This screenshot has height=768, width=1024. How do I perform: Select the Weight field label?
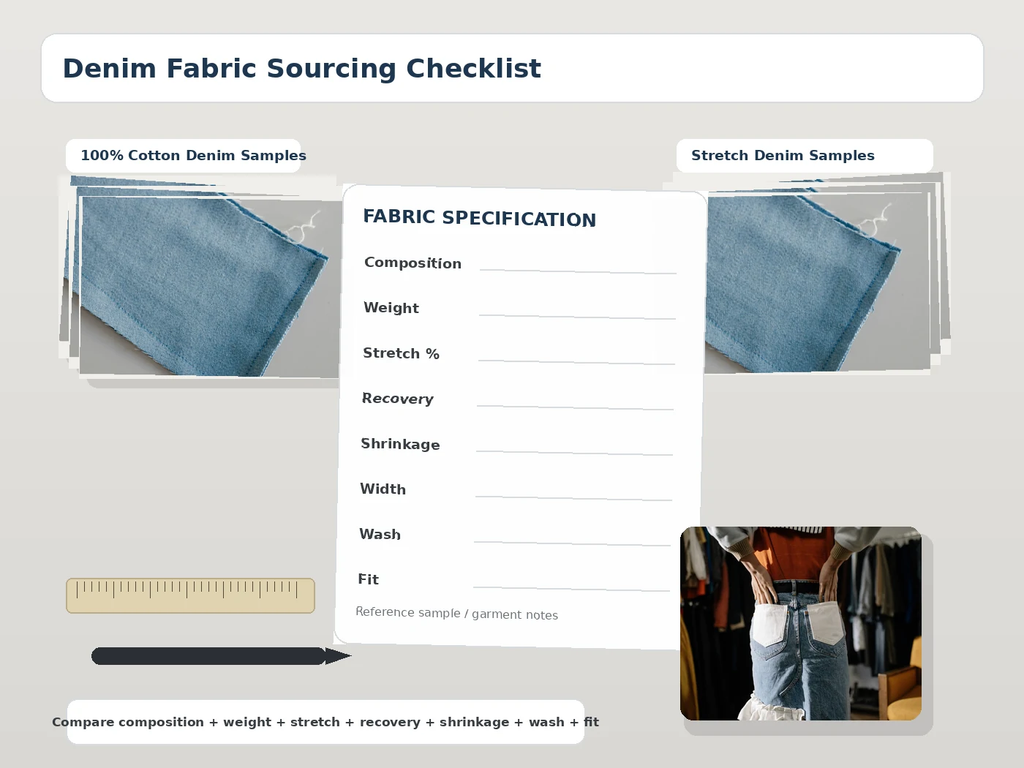click(x=391, y=308)
